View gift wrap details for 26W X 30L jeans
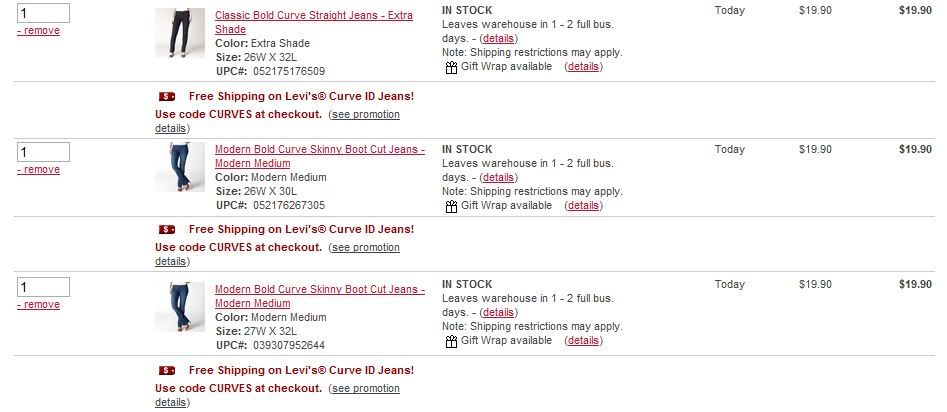The width and height of the screenshot is (947, 412). [x=583, y=205]
